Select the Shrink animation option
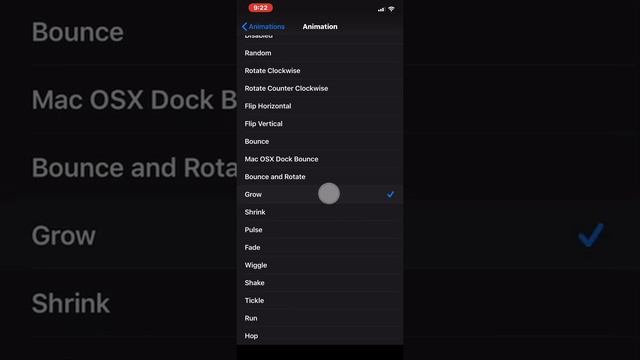This screenshot has width=640, height=360. click(x=320, y=212)
